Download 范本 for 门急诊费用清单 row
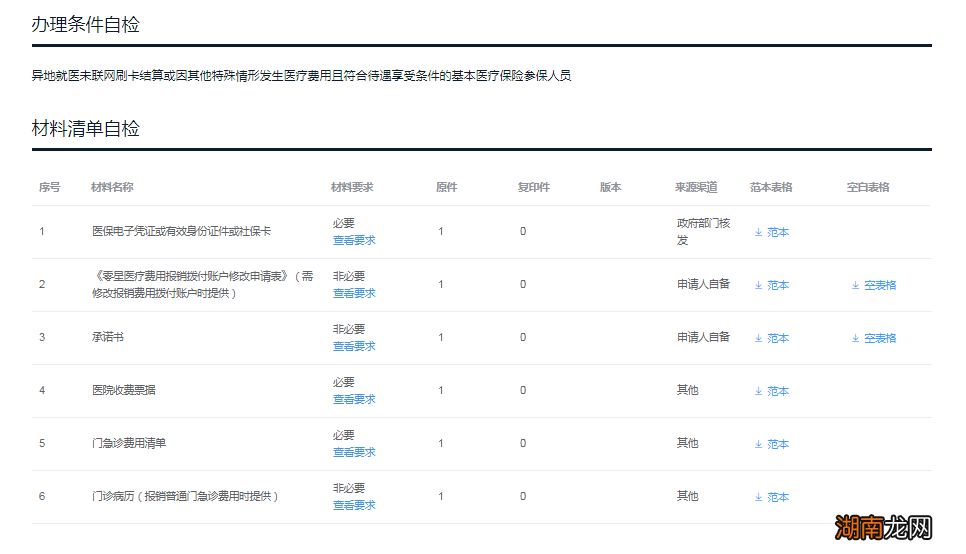 pos(771,444)
